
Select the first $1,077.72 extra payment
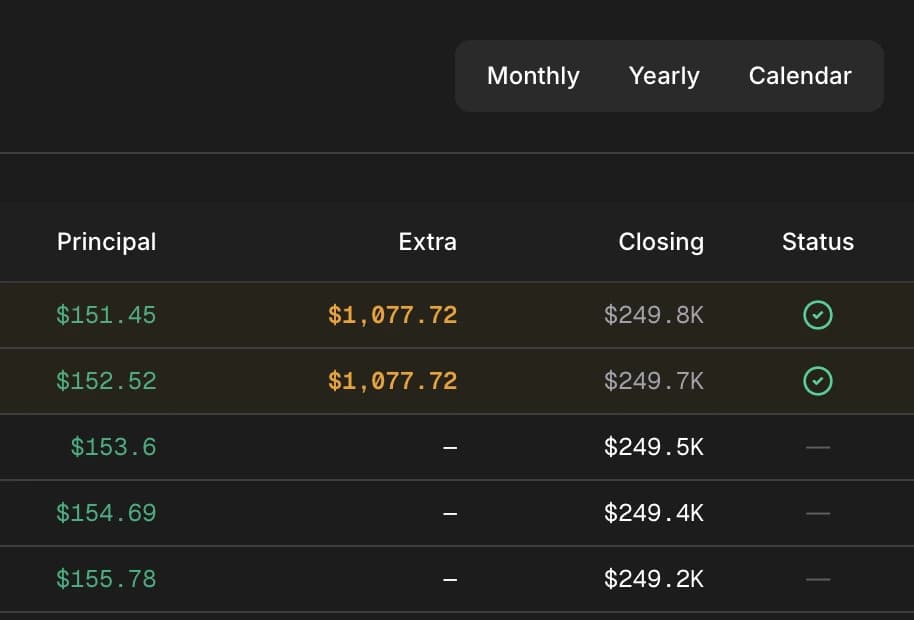392,316
